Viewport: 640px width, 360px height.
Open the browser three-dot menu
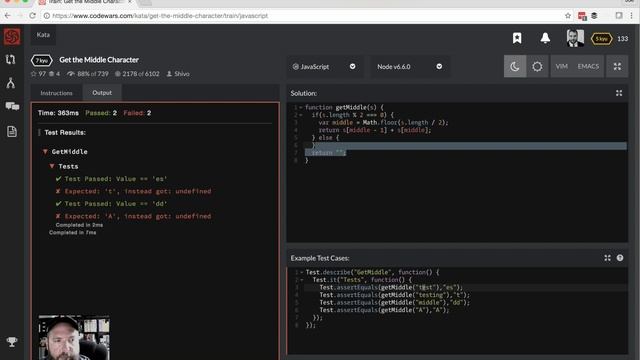tap(631, 16)
